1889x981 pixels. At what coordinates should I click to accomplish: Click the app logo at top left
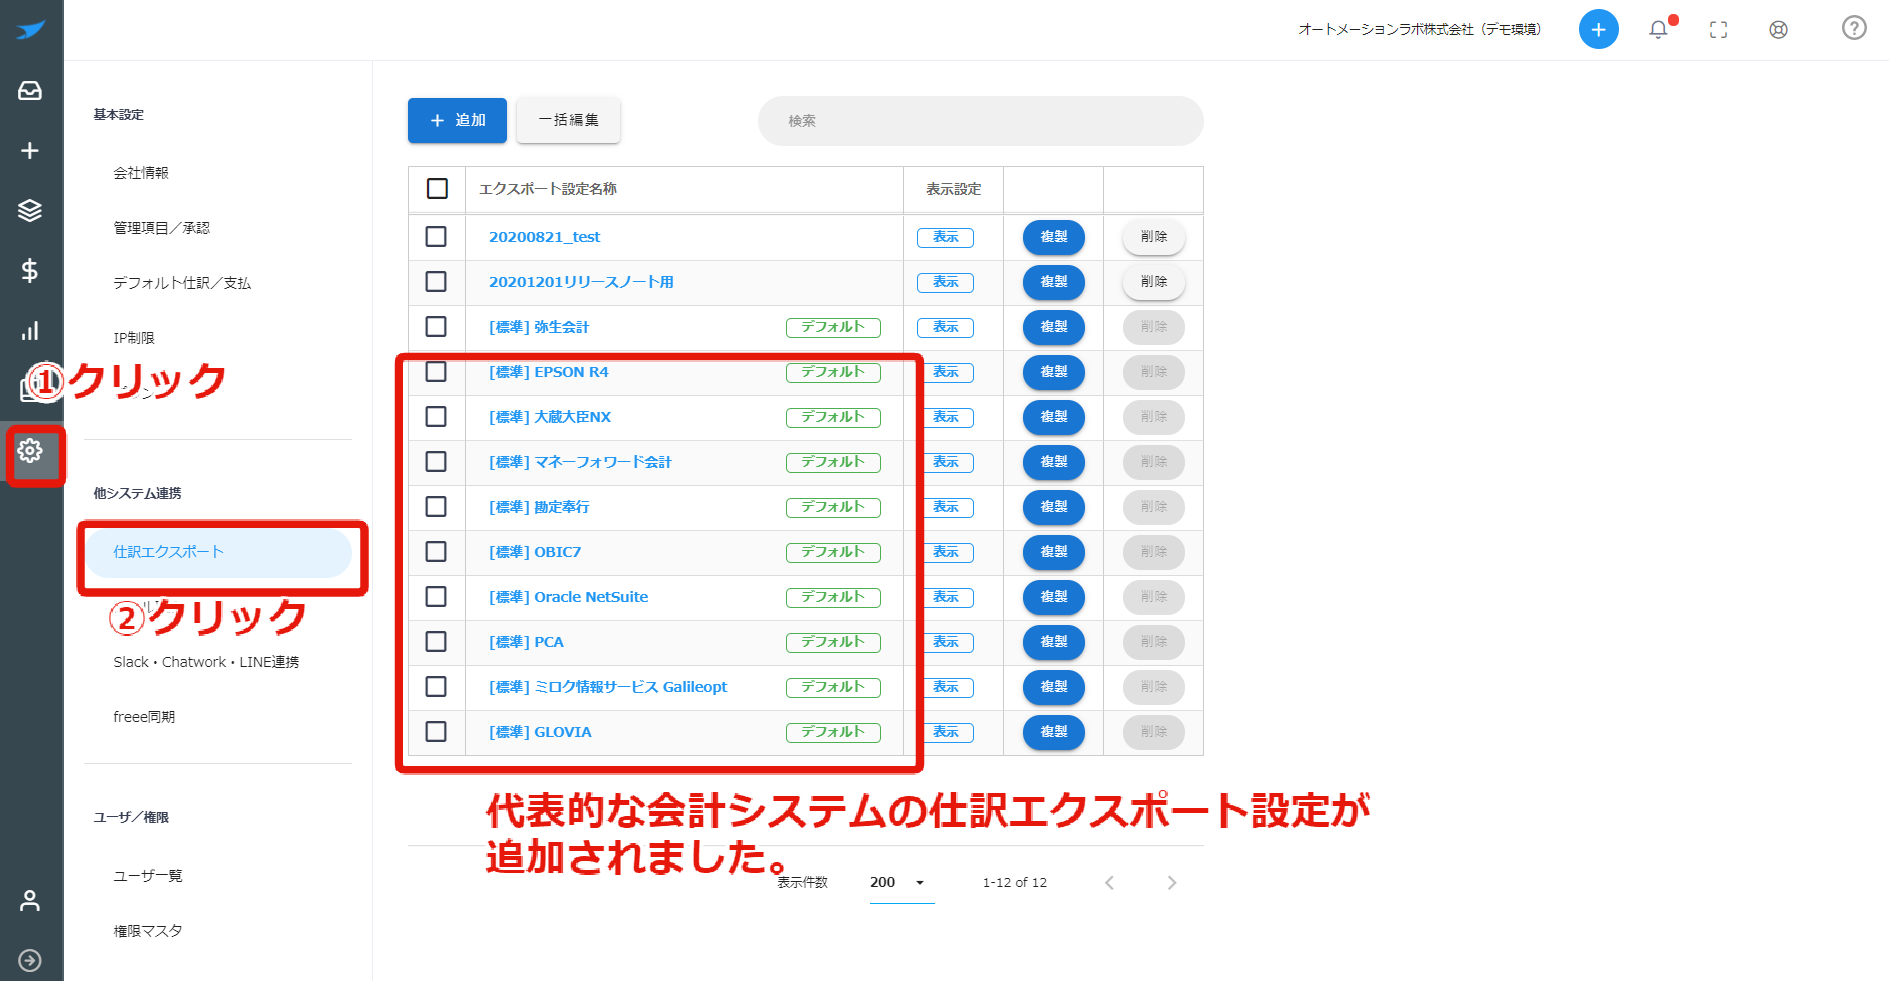click(30, 30)
